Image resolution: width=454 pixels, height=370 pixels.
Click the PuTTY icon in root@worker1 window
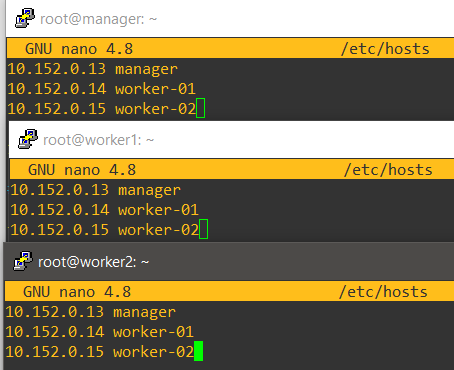pos(28,139)
